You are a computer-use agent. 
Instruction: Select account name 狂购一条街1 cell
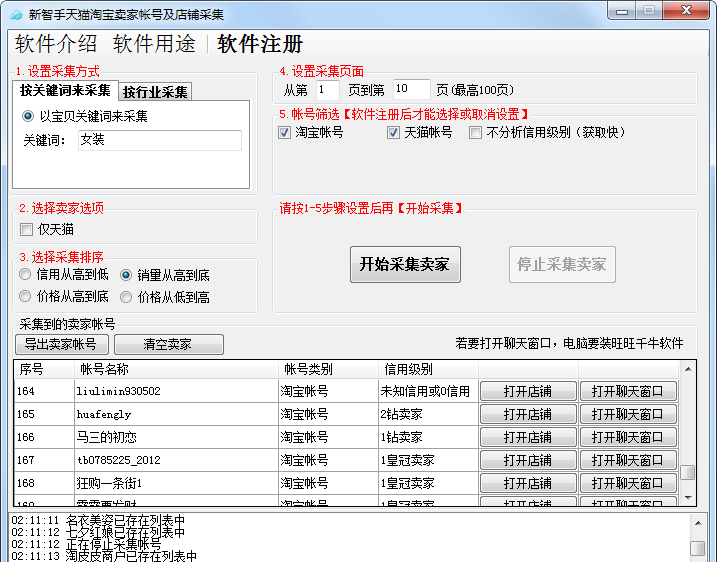point(176,483)
